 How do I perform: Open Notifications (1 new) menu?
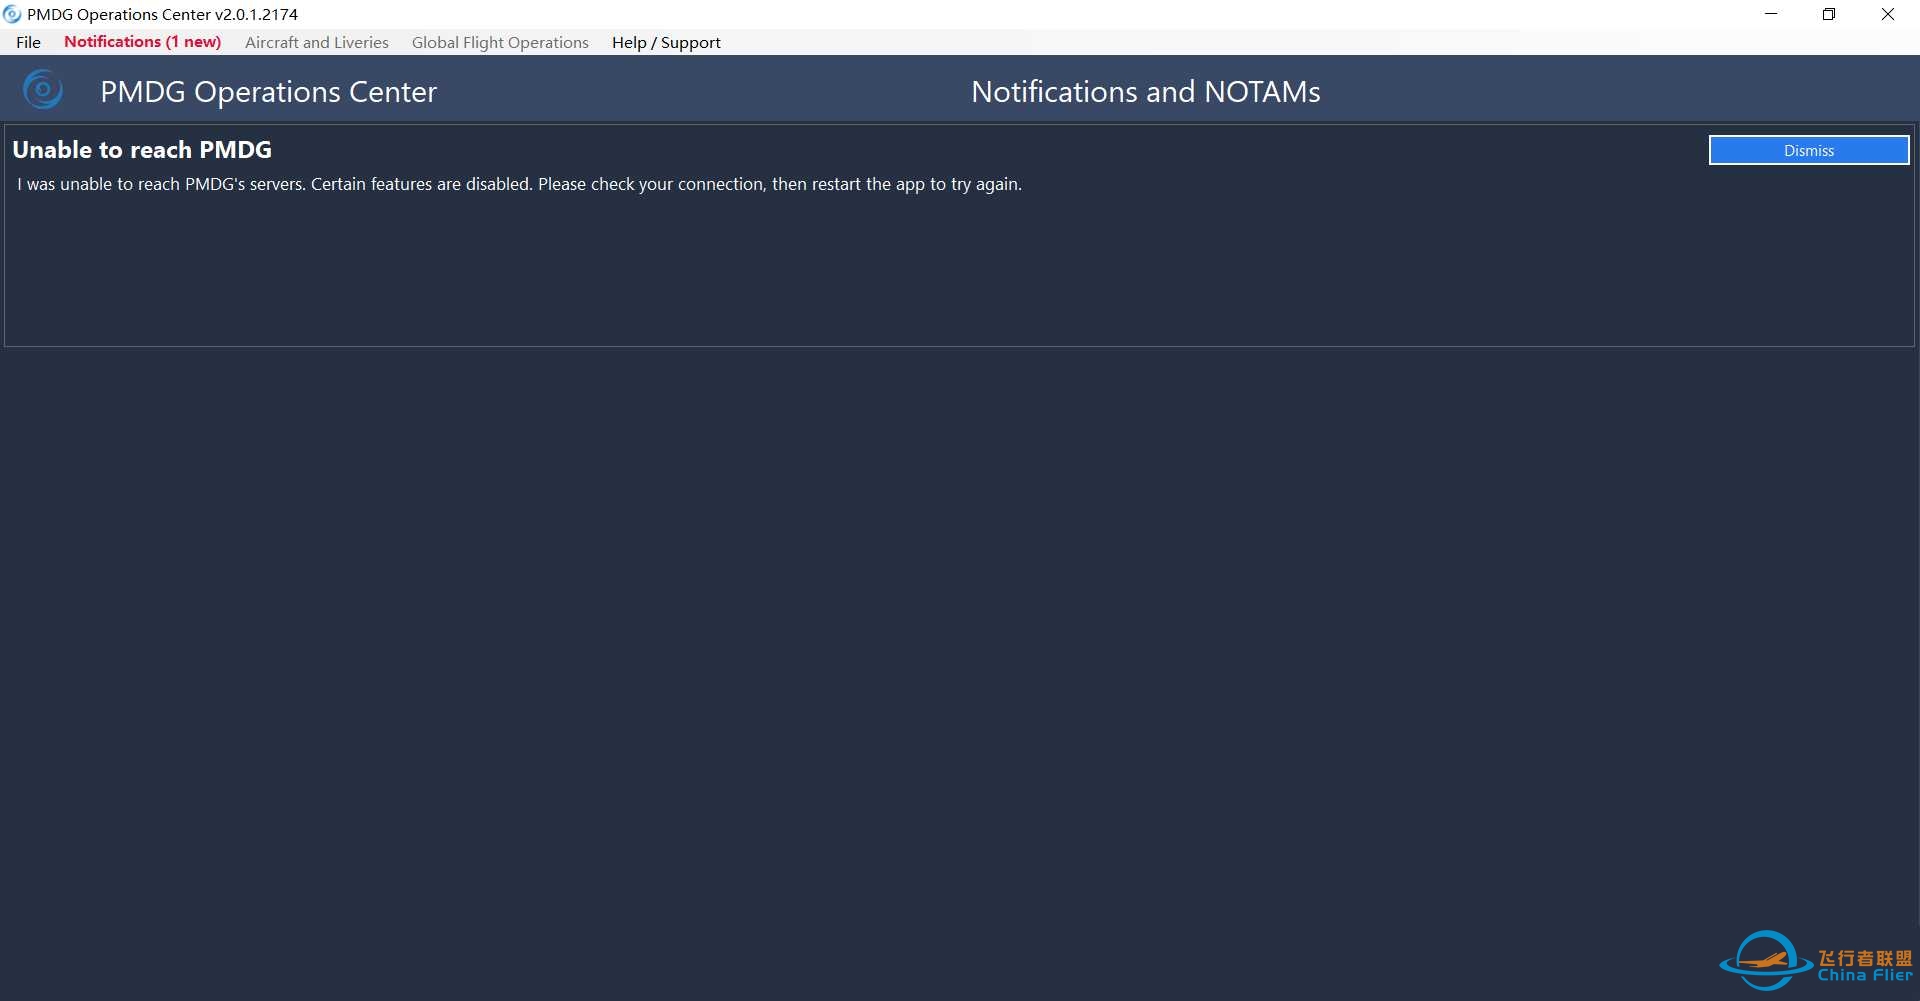pyautogui.click(x=143, y=42)
